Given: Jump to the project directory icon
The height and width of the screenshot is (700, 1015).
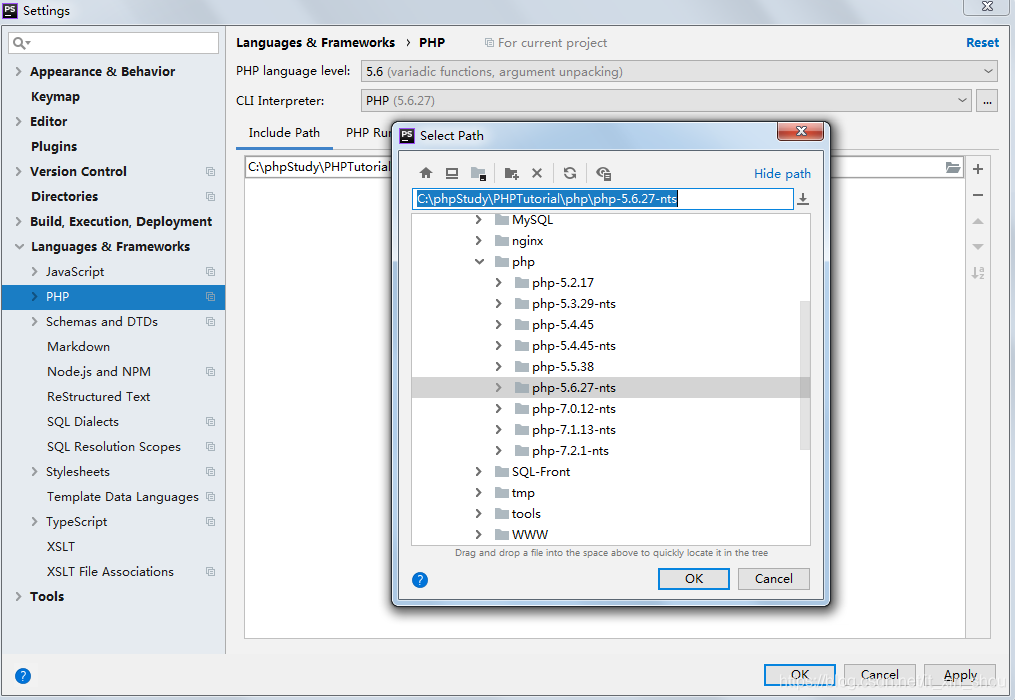Looking at the screenshot, I should pyautogui.click(x=478, y=173).
